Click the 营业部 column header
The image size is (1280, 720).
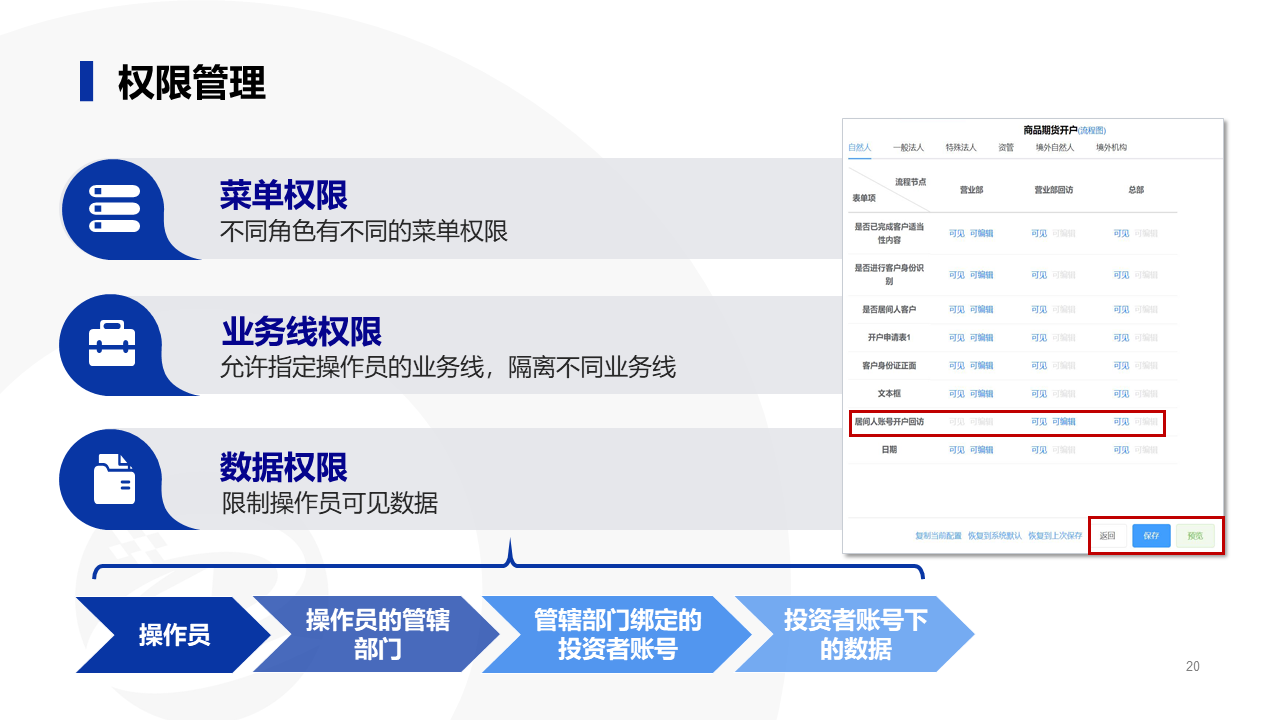tap(971, 190)
